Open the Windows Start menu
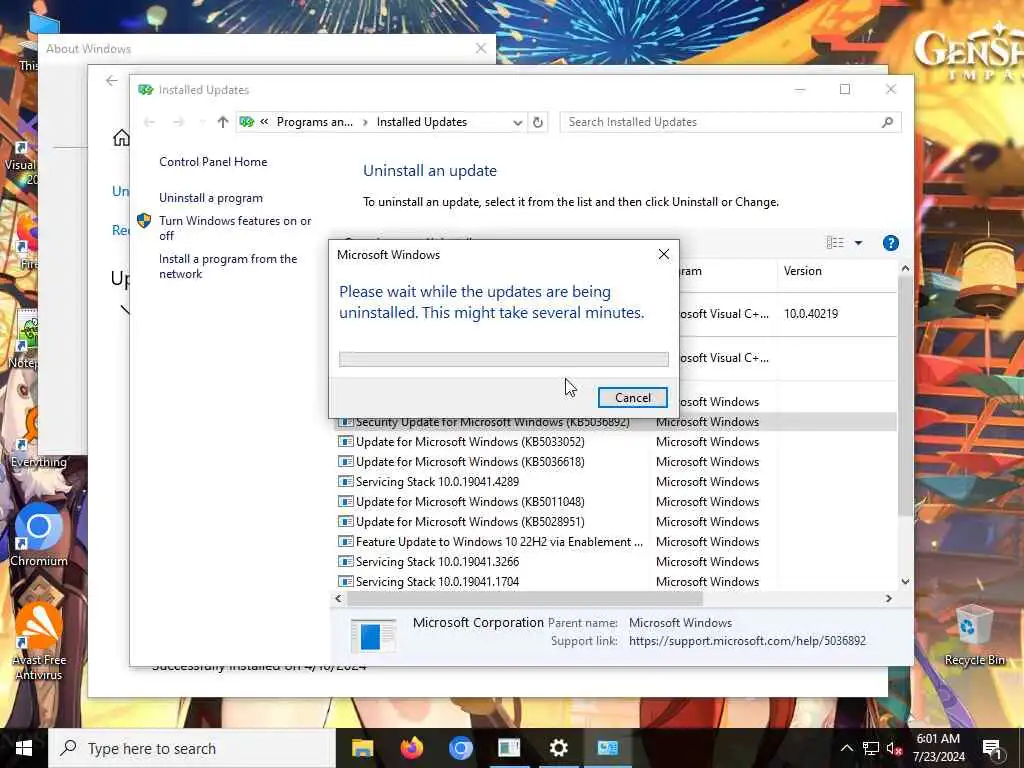1024x768 pixels. coord(24,748)
